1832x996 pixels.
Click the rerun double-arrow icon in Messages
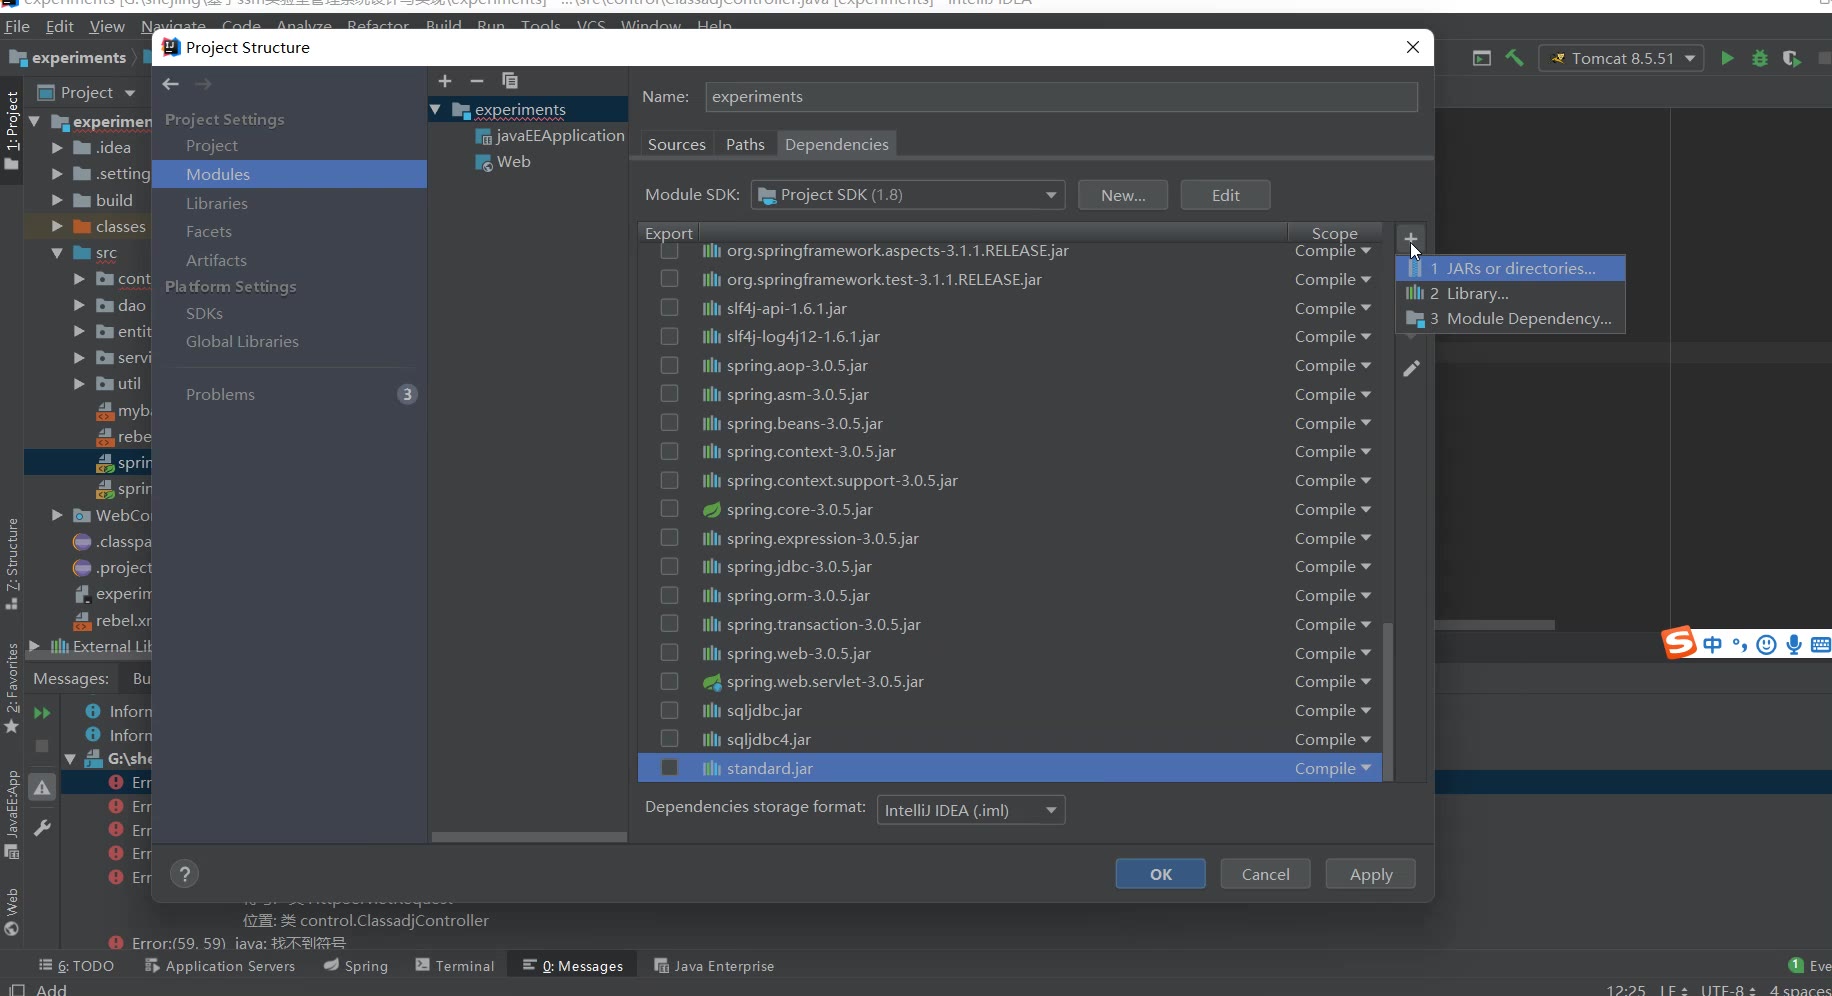click(x=42, y=713)
